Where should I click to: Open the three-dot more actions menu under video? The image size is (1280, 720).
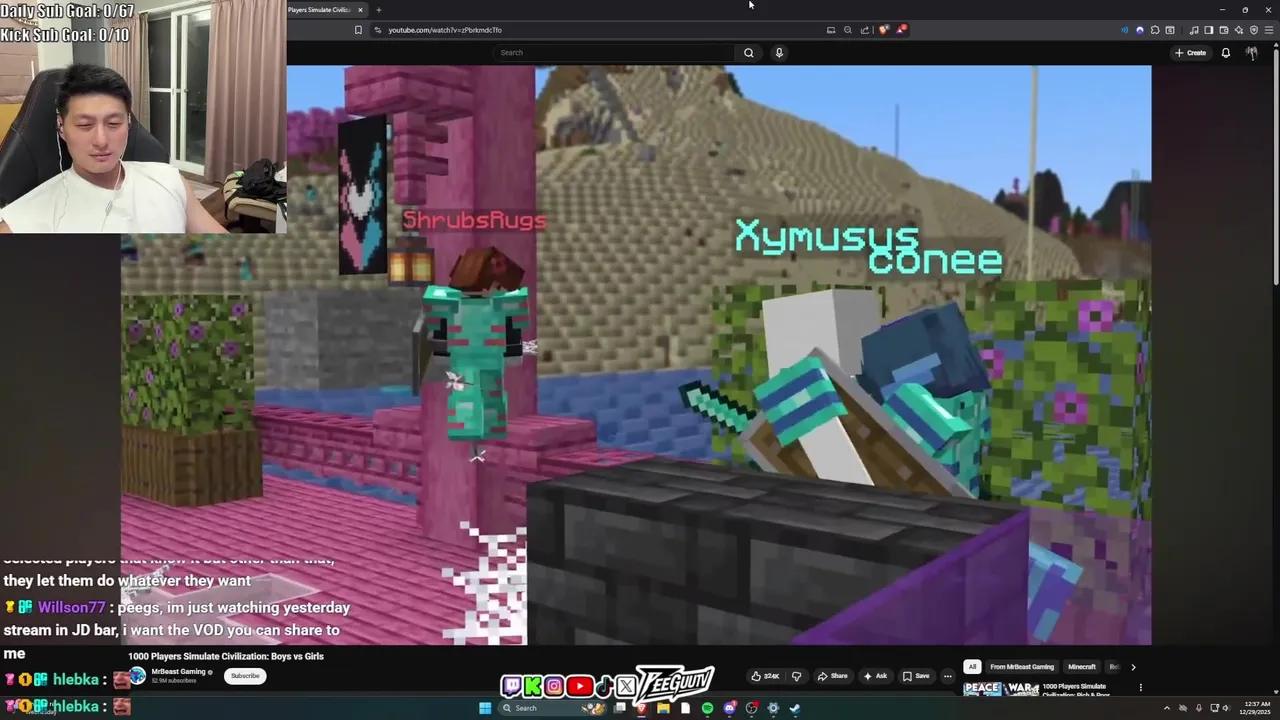pos(948,676)
